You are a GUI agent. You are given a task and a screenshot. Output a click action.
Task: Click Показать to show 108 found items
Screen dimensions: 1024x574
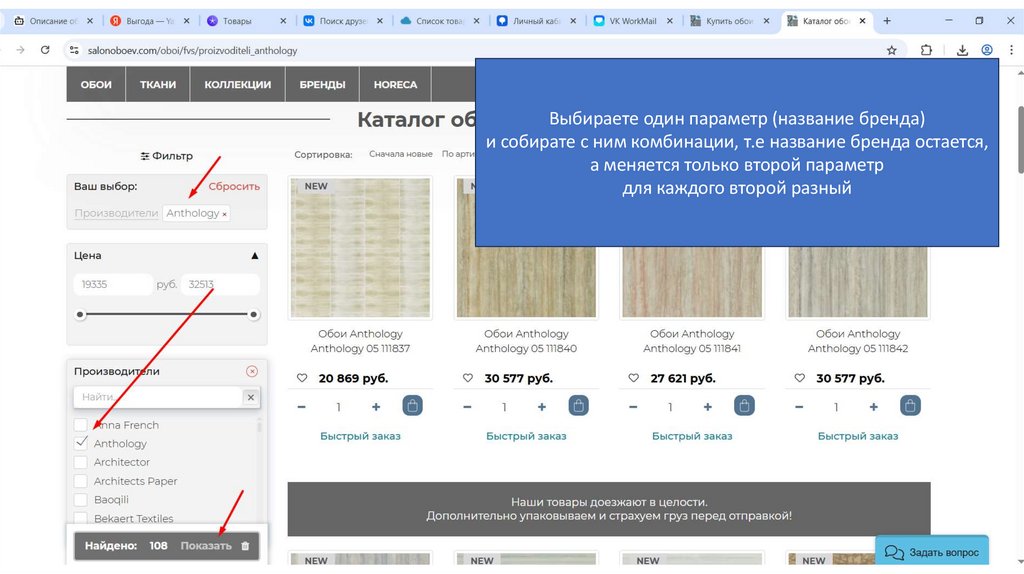click(x=206, y=546)
